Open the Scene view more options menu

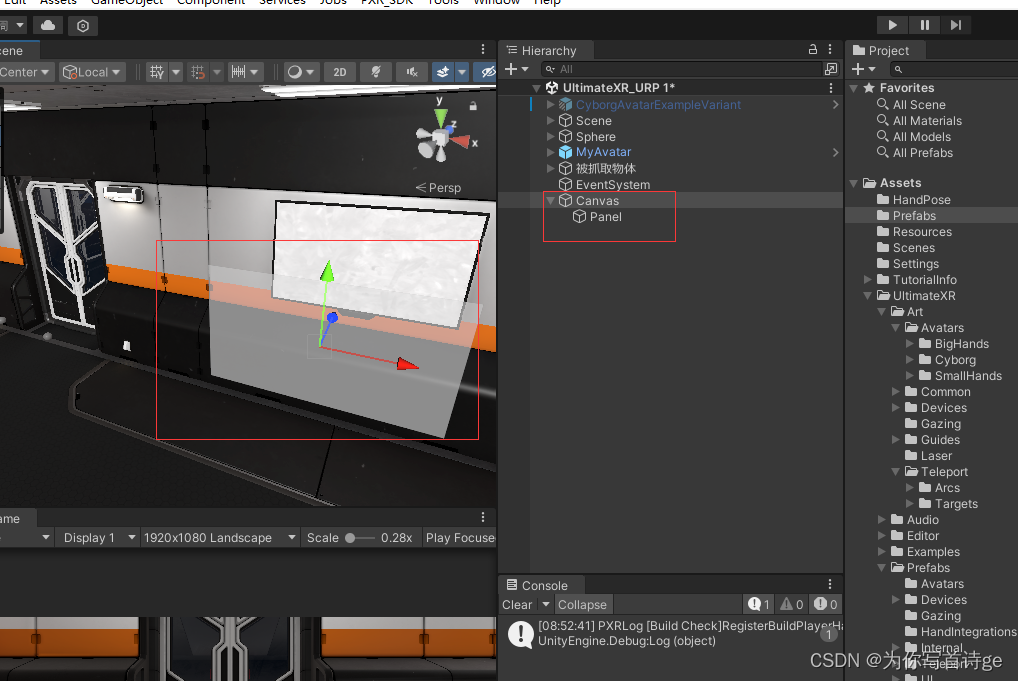(x=482, y=49)
